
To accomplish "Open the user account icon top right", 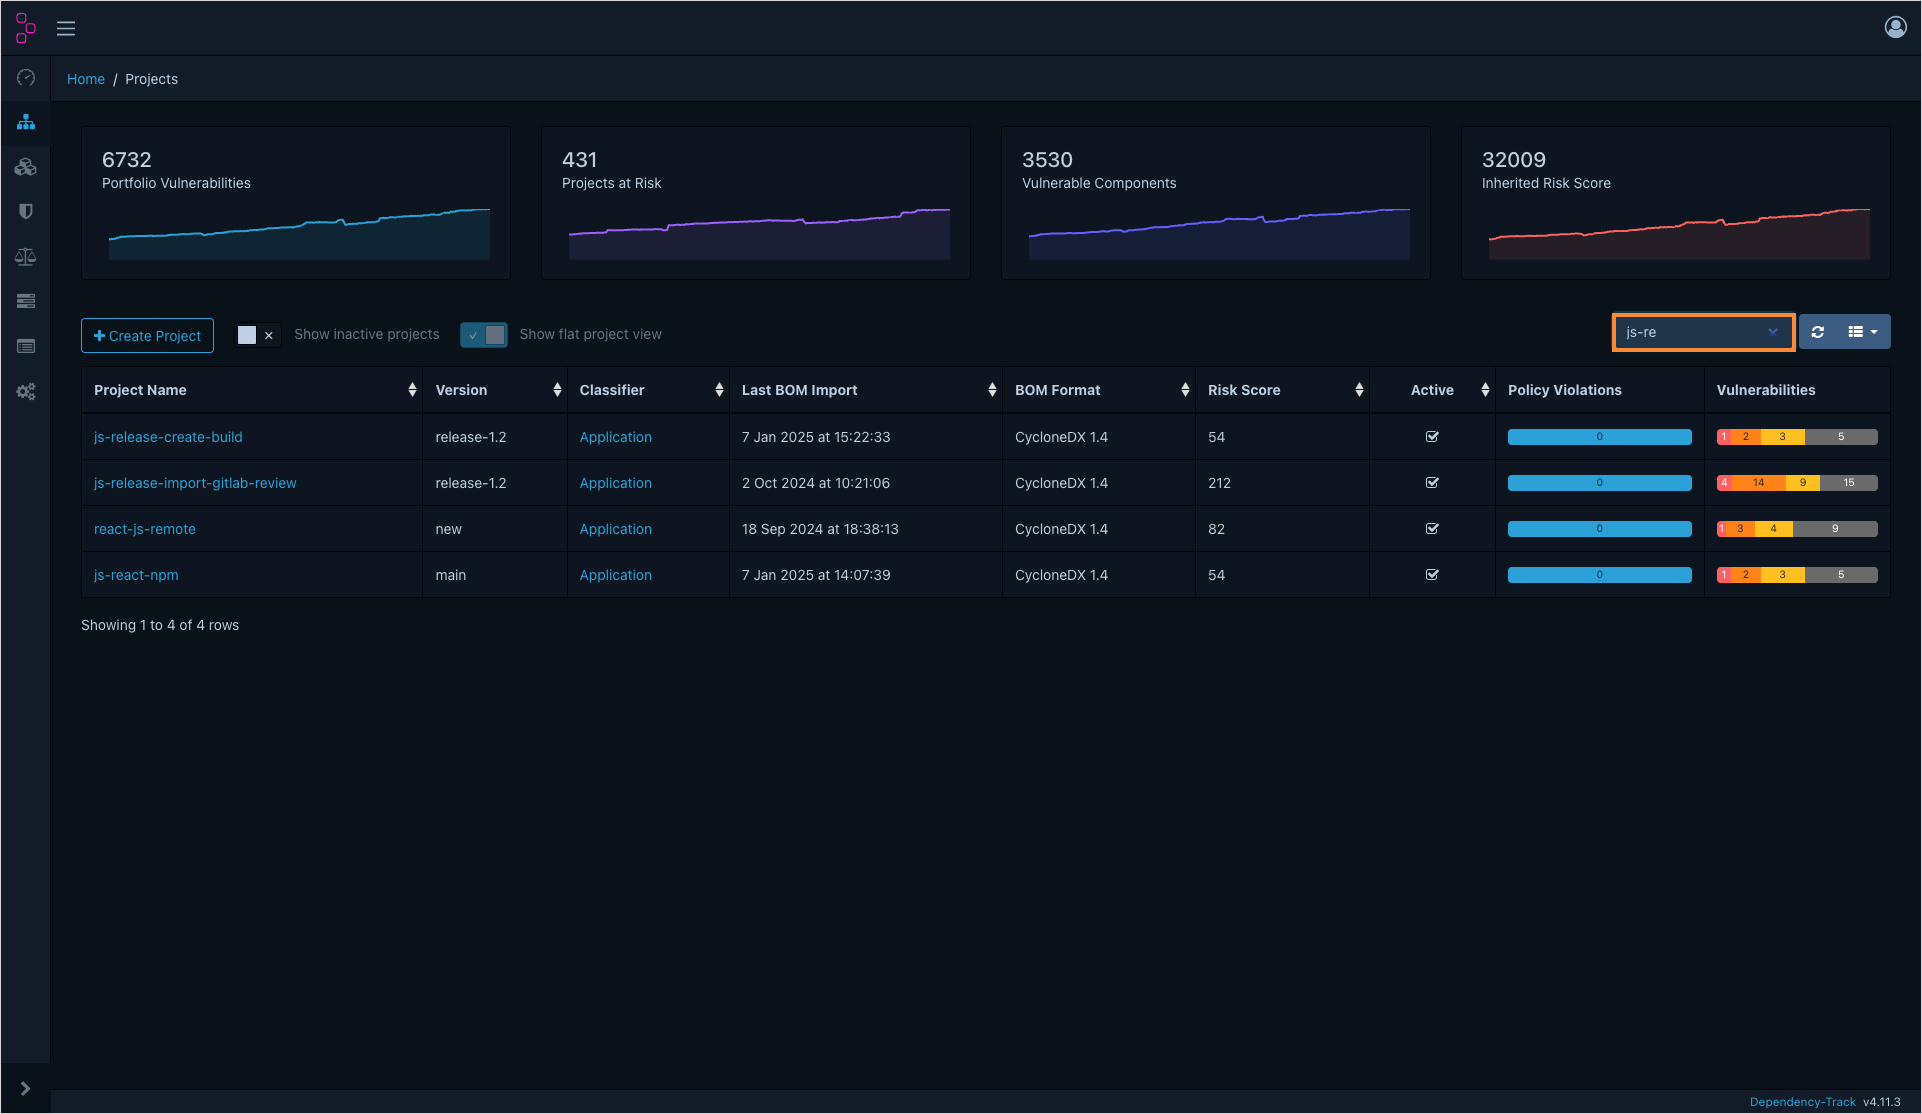I will click(x=1895, y=27).
